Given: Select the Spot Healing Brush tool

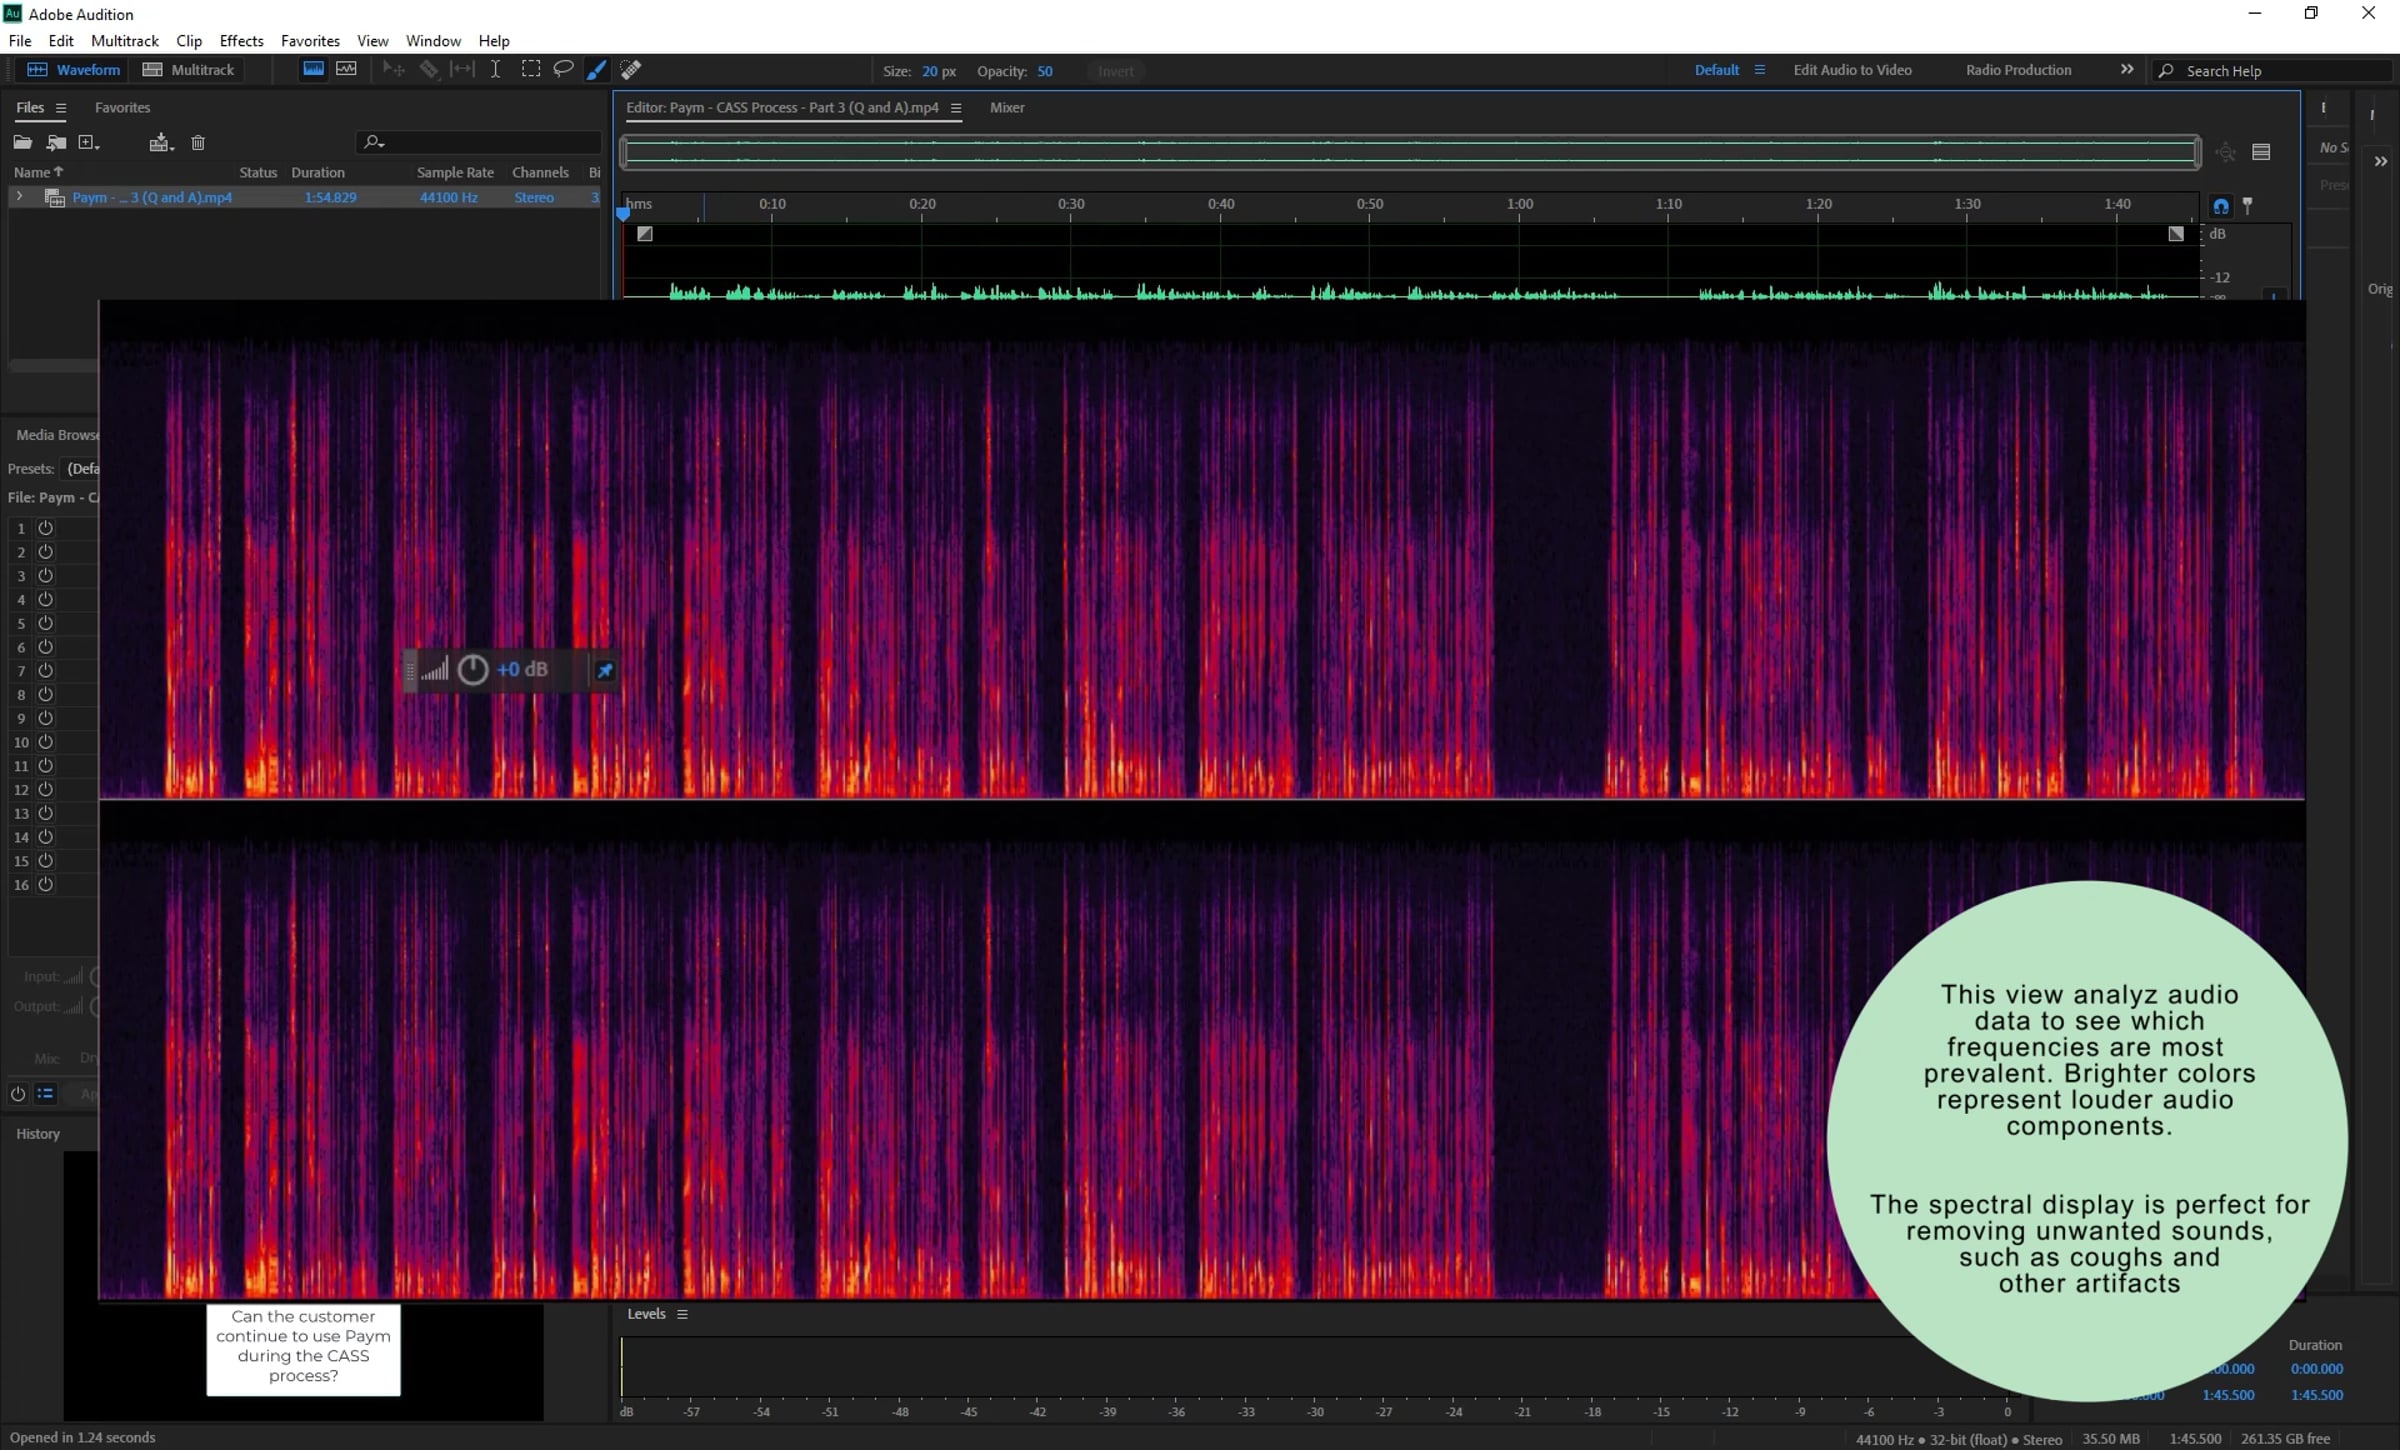Looking at the screenshot, I should pyautogui.click(x=631, y=69).
